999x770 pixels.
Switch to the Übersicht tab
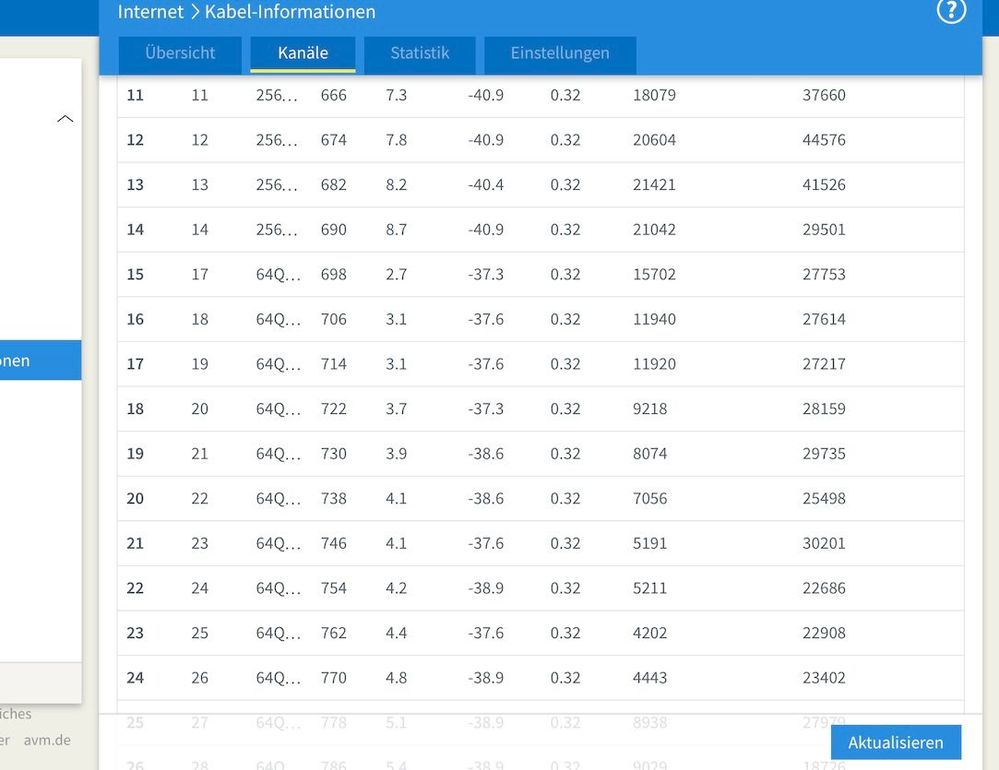180,53
